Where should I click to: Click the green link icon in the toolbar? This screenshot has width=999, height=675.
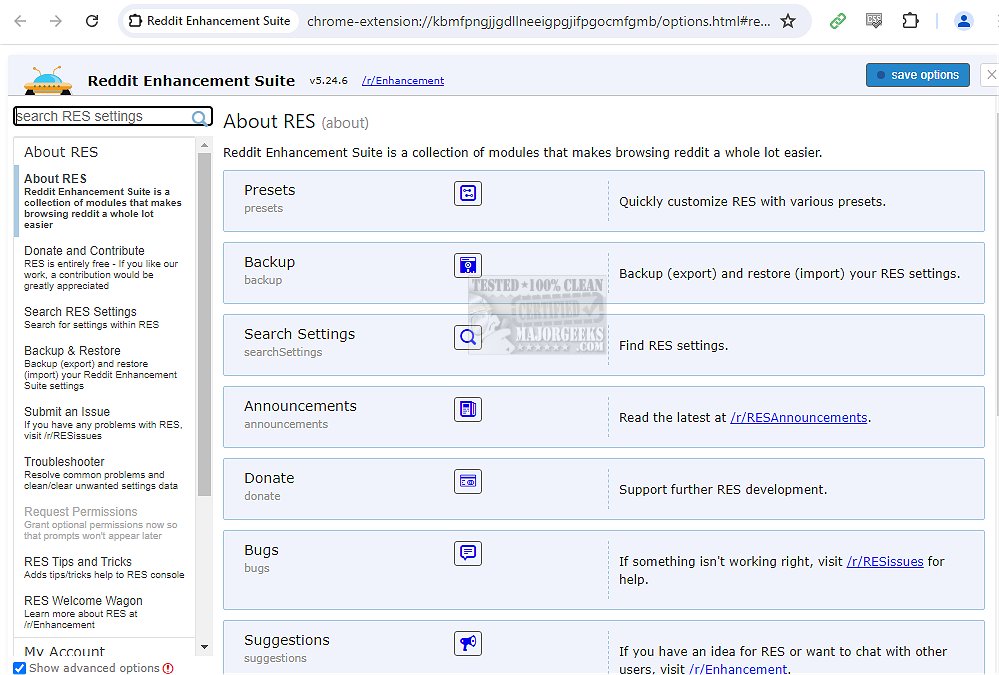[837, 20]
